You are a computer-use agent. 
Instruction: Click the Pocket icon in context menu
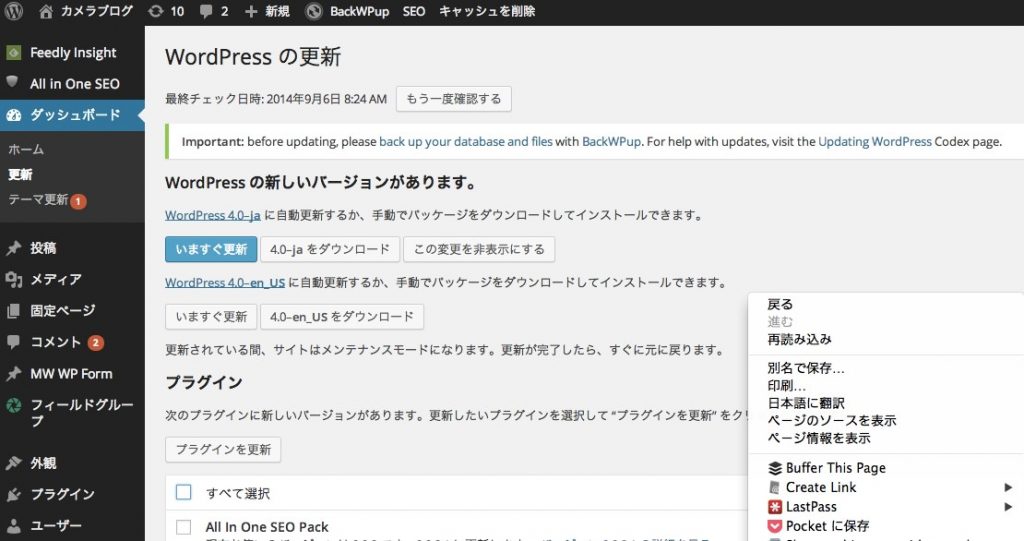(775, 526)
